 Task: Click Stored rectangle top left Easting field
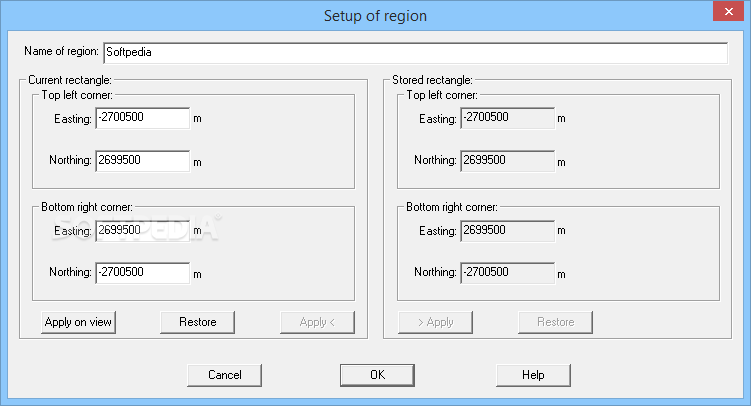click(x=507, y=119)
